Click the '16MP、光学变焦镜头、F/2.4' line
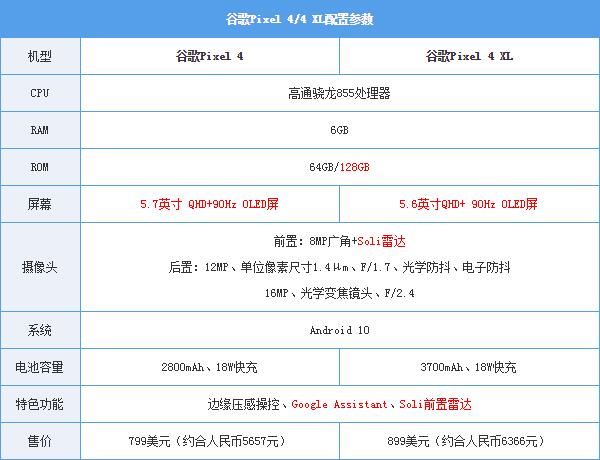 (339, 293)
